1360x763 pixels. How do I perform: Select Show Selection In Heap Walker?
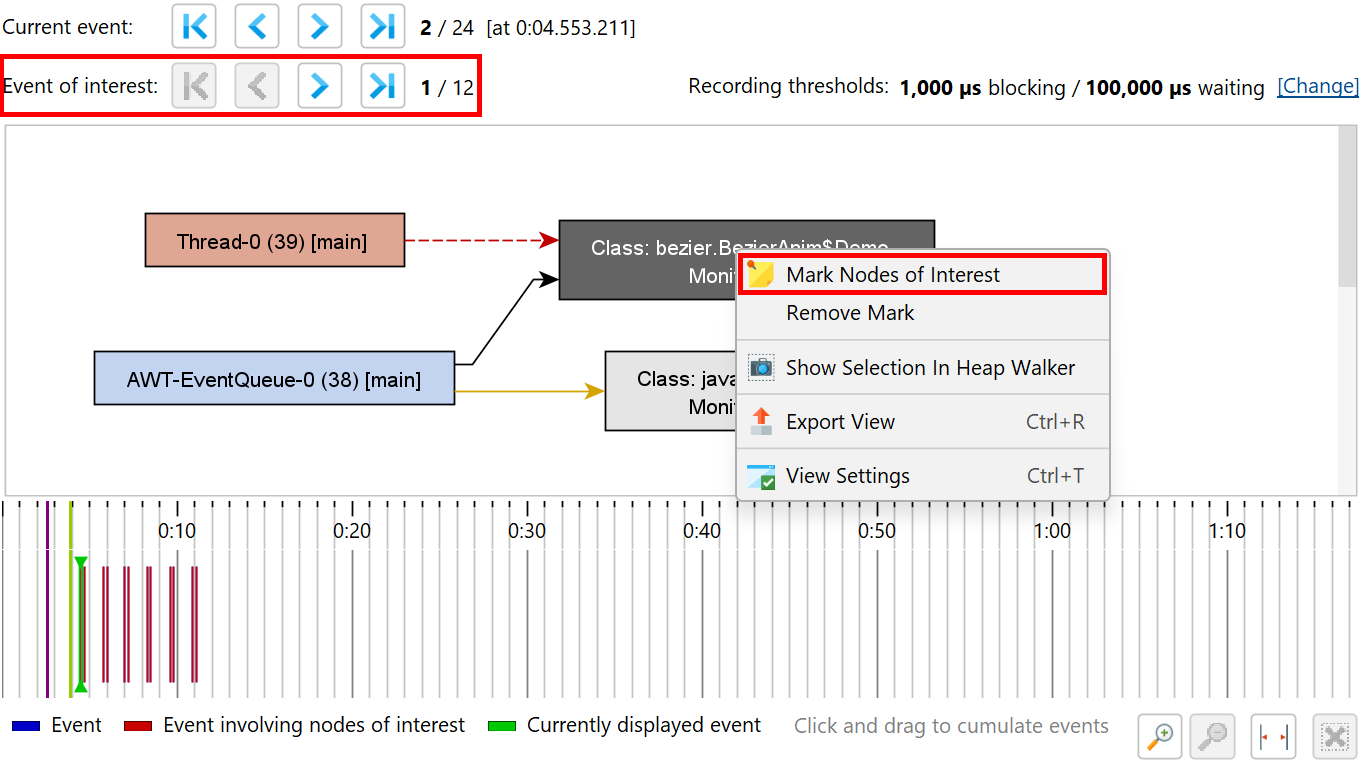click(x=922, y=367)
